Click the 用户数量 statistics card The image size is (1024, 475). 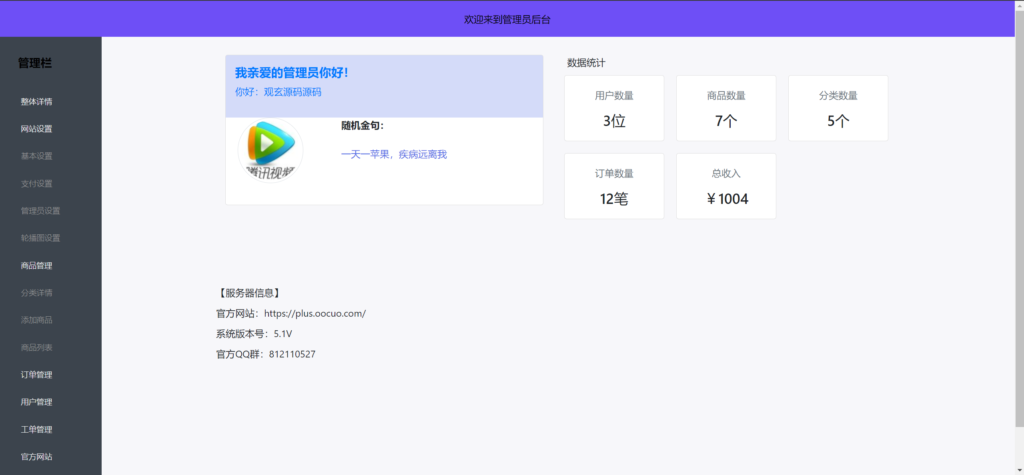pyautogui.click(x=614, y=108)
